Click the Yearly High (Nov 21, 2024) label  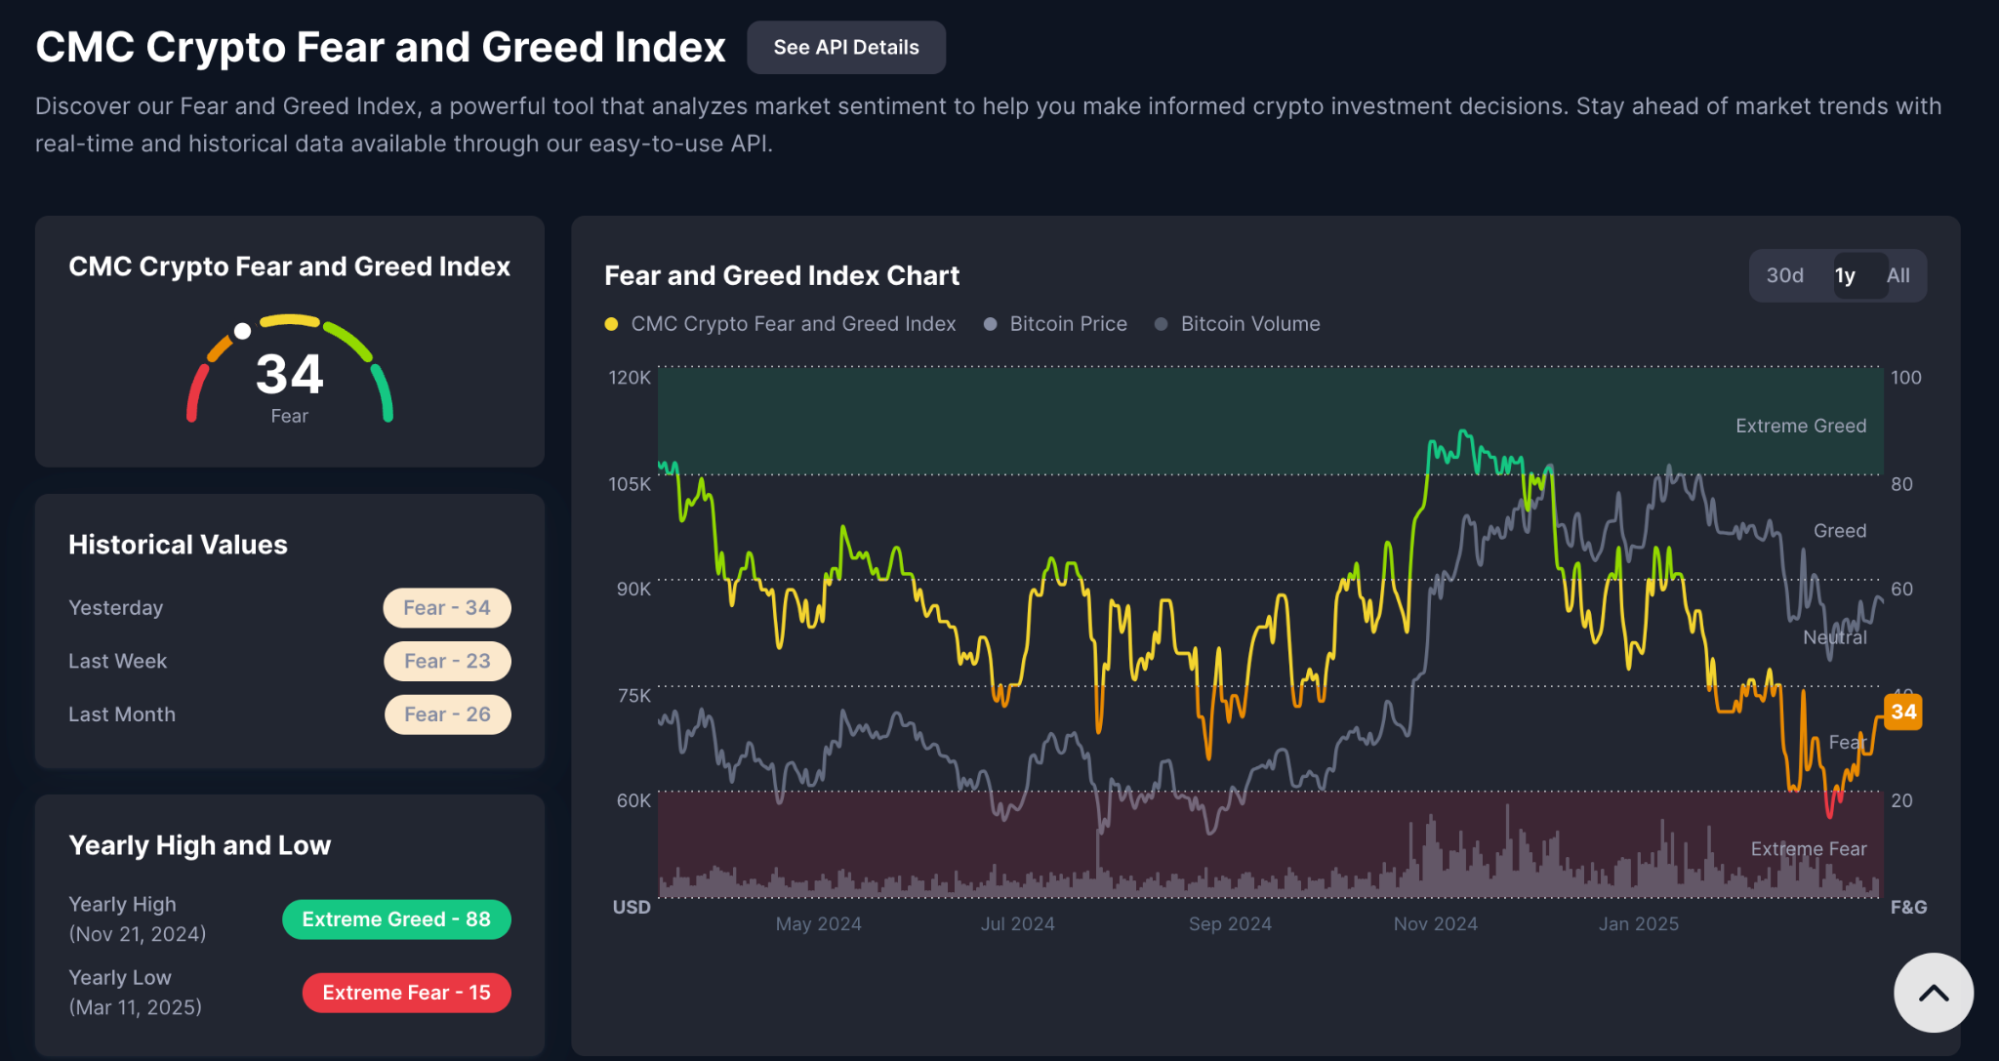tap(137, 919)
